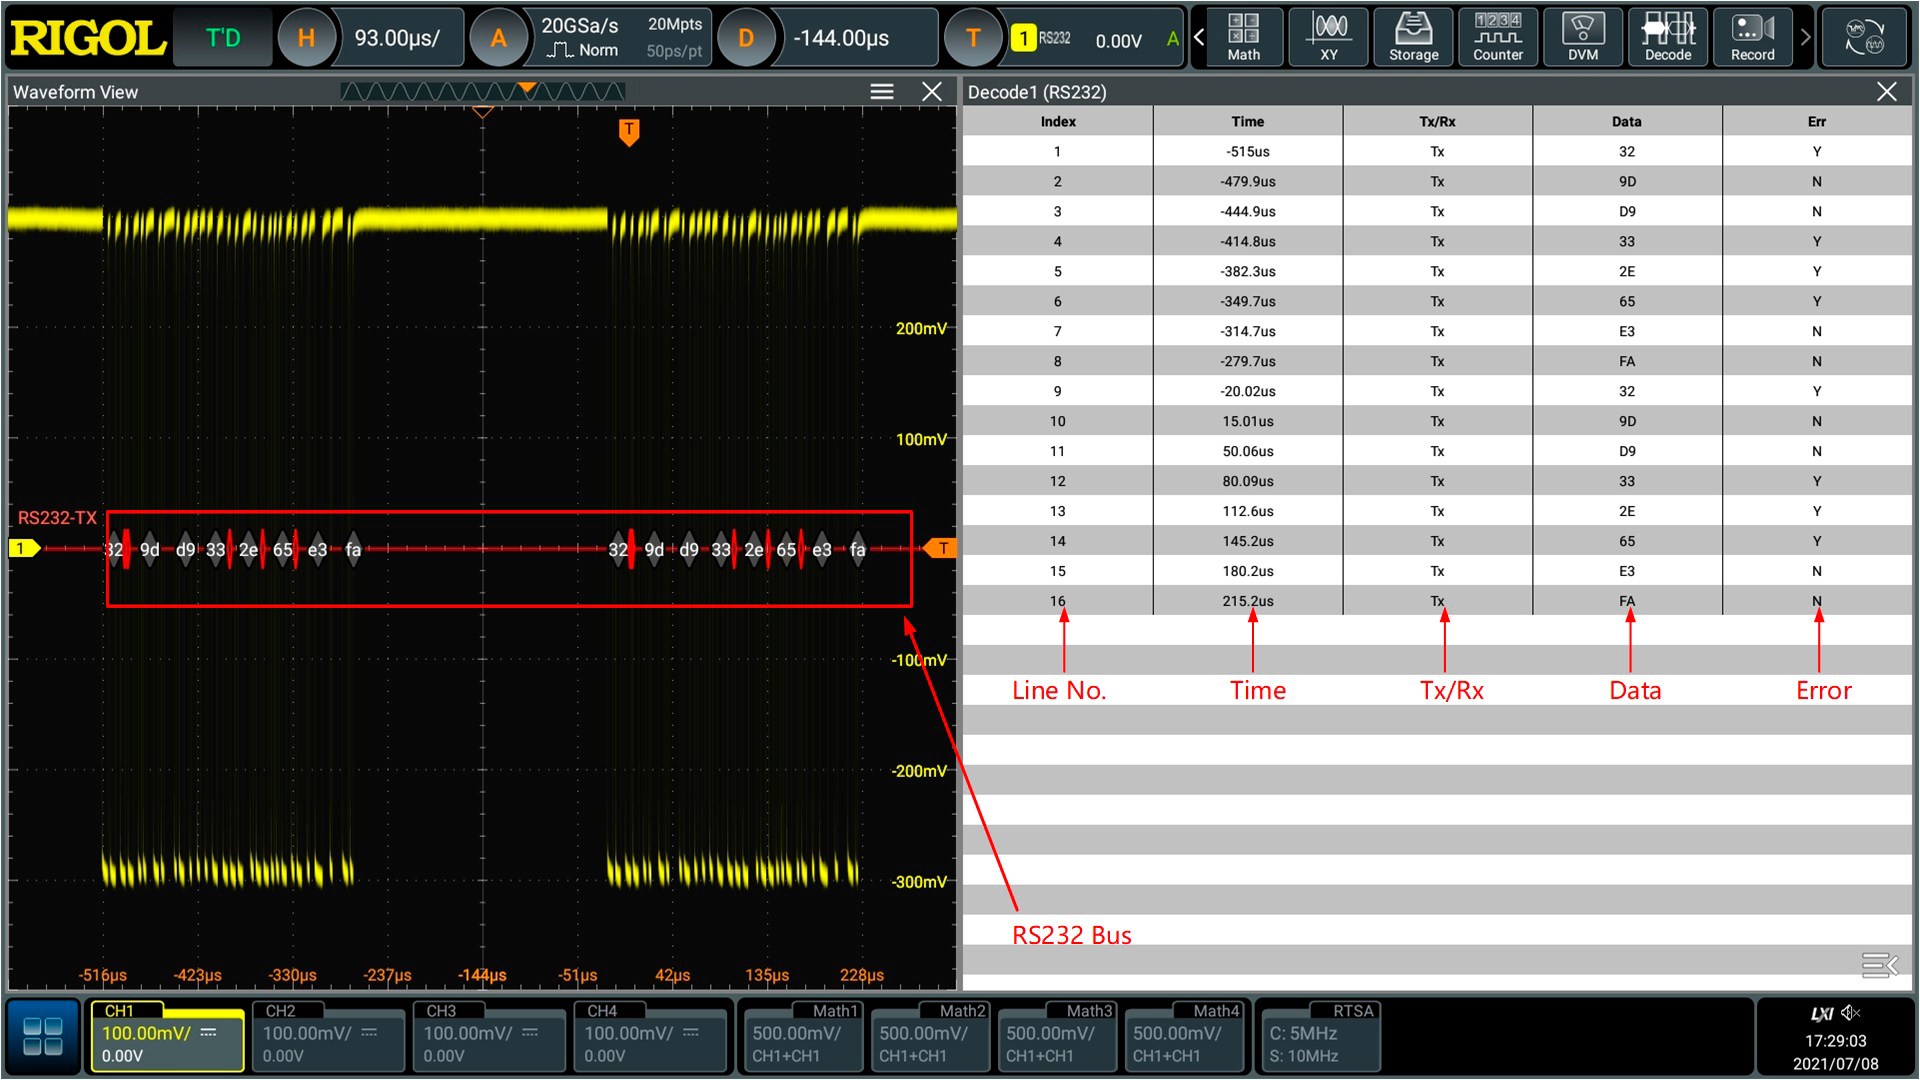Open the Decode settings icon
The height and width of the screenshot is (1080, 1920).
[1667, 37]
